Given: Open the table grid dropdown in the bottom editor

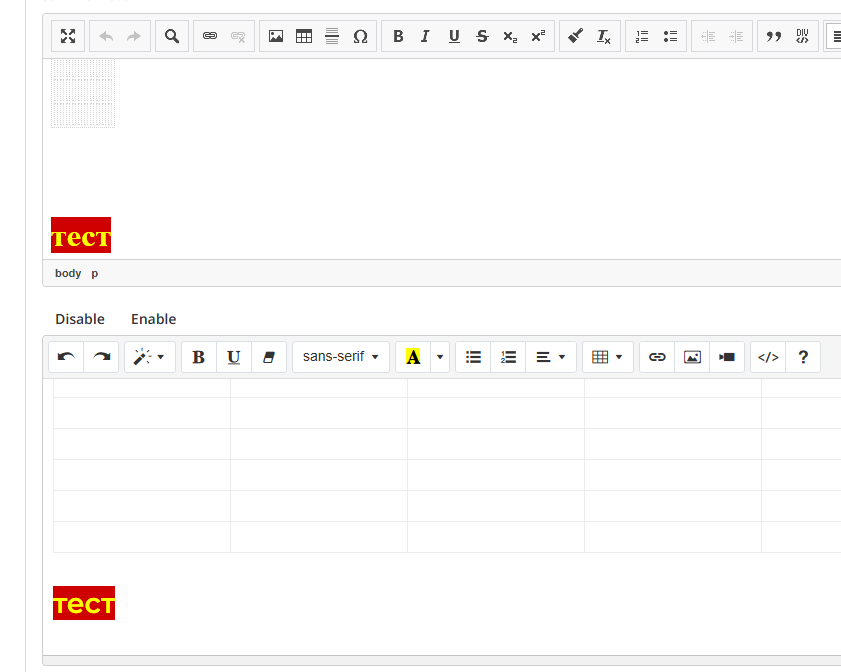Looking at the screenshot, I should (607, 357).
